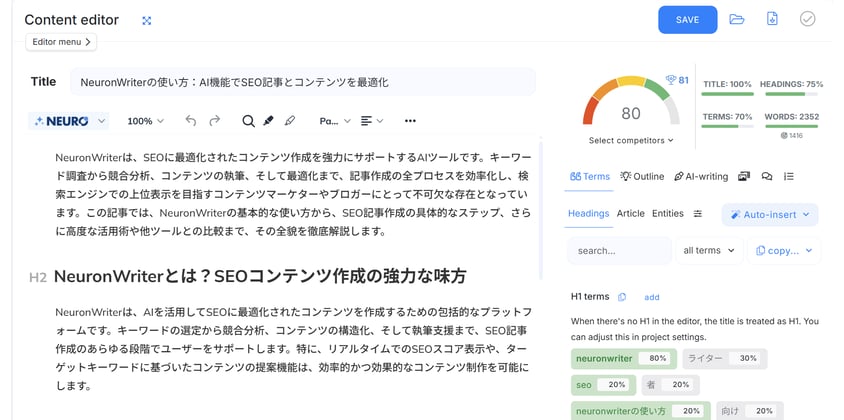Screen dimensions: 844x420
Task: Click the neuronwriter 80% term chip
Action: 623,359
